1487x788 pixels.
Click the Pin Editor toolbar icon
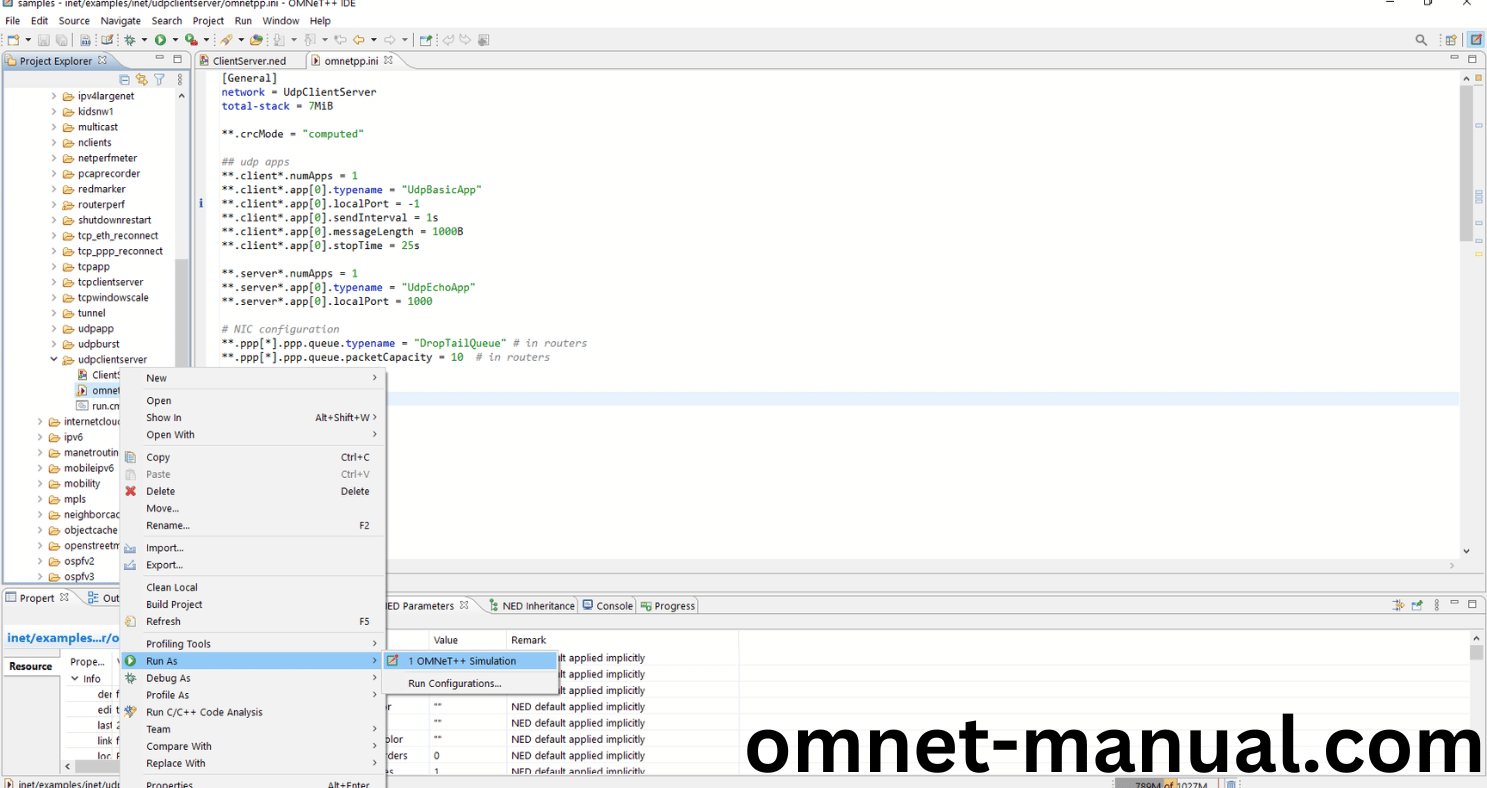425,40
